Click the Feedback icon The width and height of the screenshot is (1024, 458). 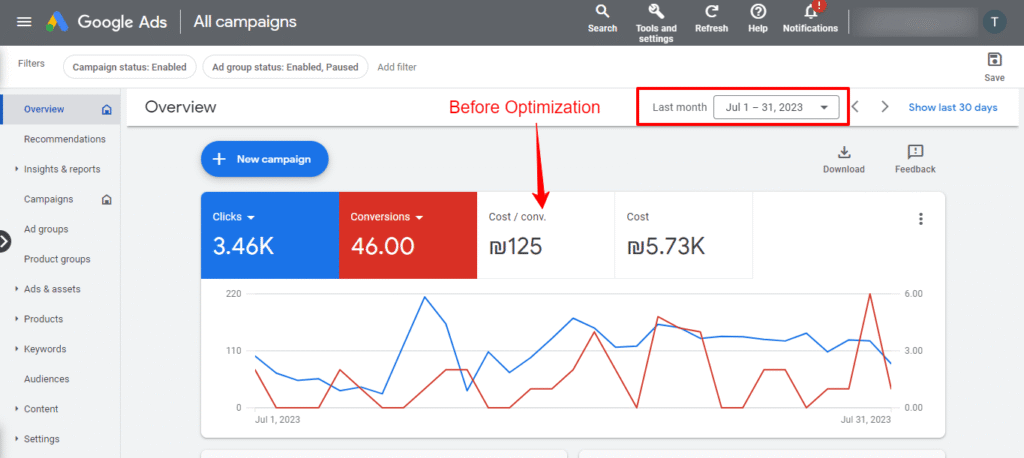(x=914, y=153)
